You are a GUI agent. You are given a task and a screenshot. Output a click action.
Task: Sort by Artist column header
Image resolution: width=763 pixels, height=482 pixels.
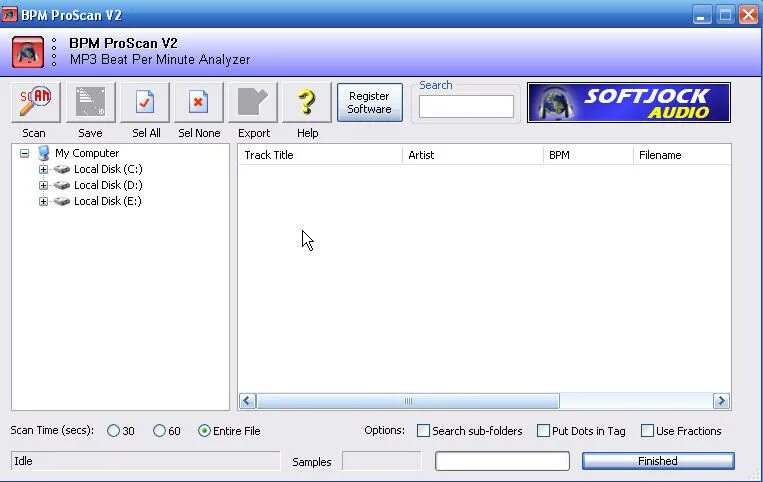tap(472, 155)
